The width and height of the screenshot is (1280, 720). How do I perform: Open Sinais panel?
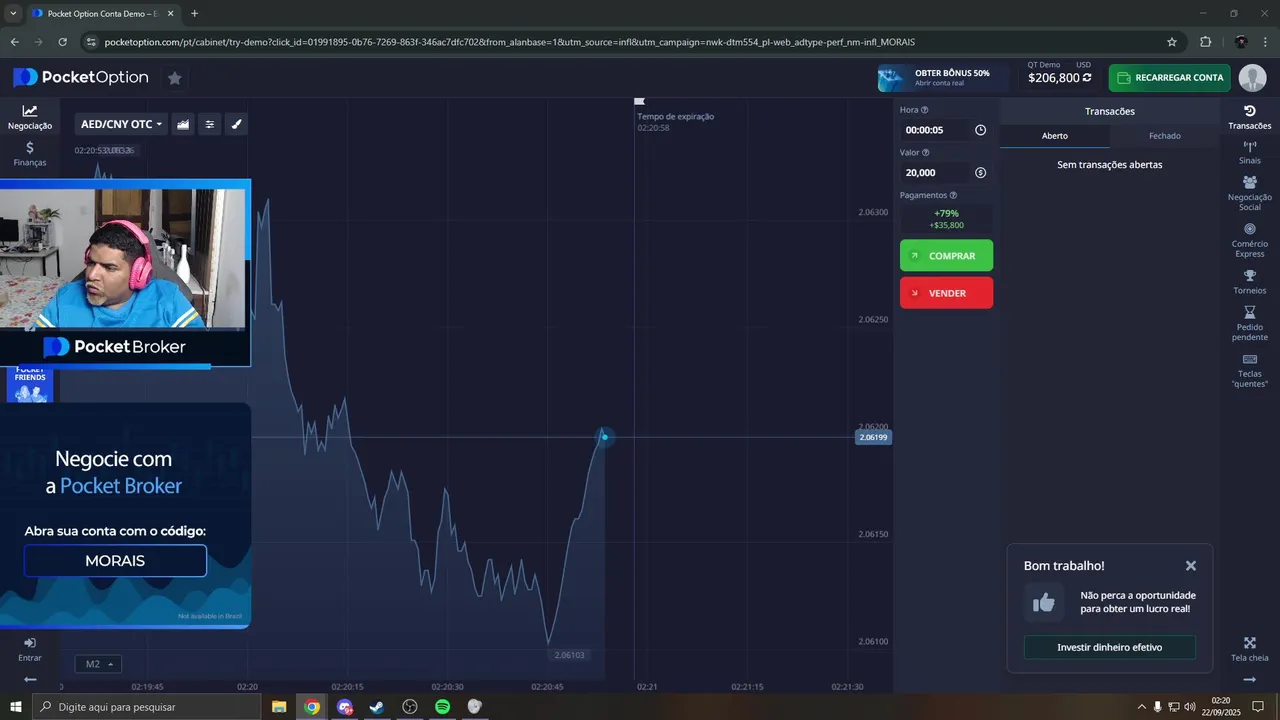(x=1249, y=153)
